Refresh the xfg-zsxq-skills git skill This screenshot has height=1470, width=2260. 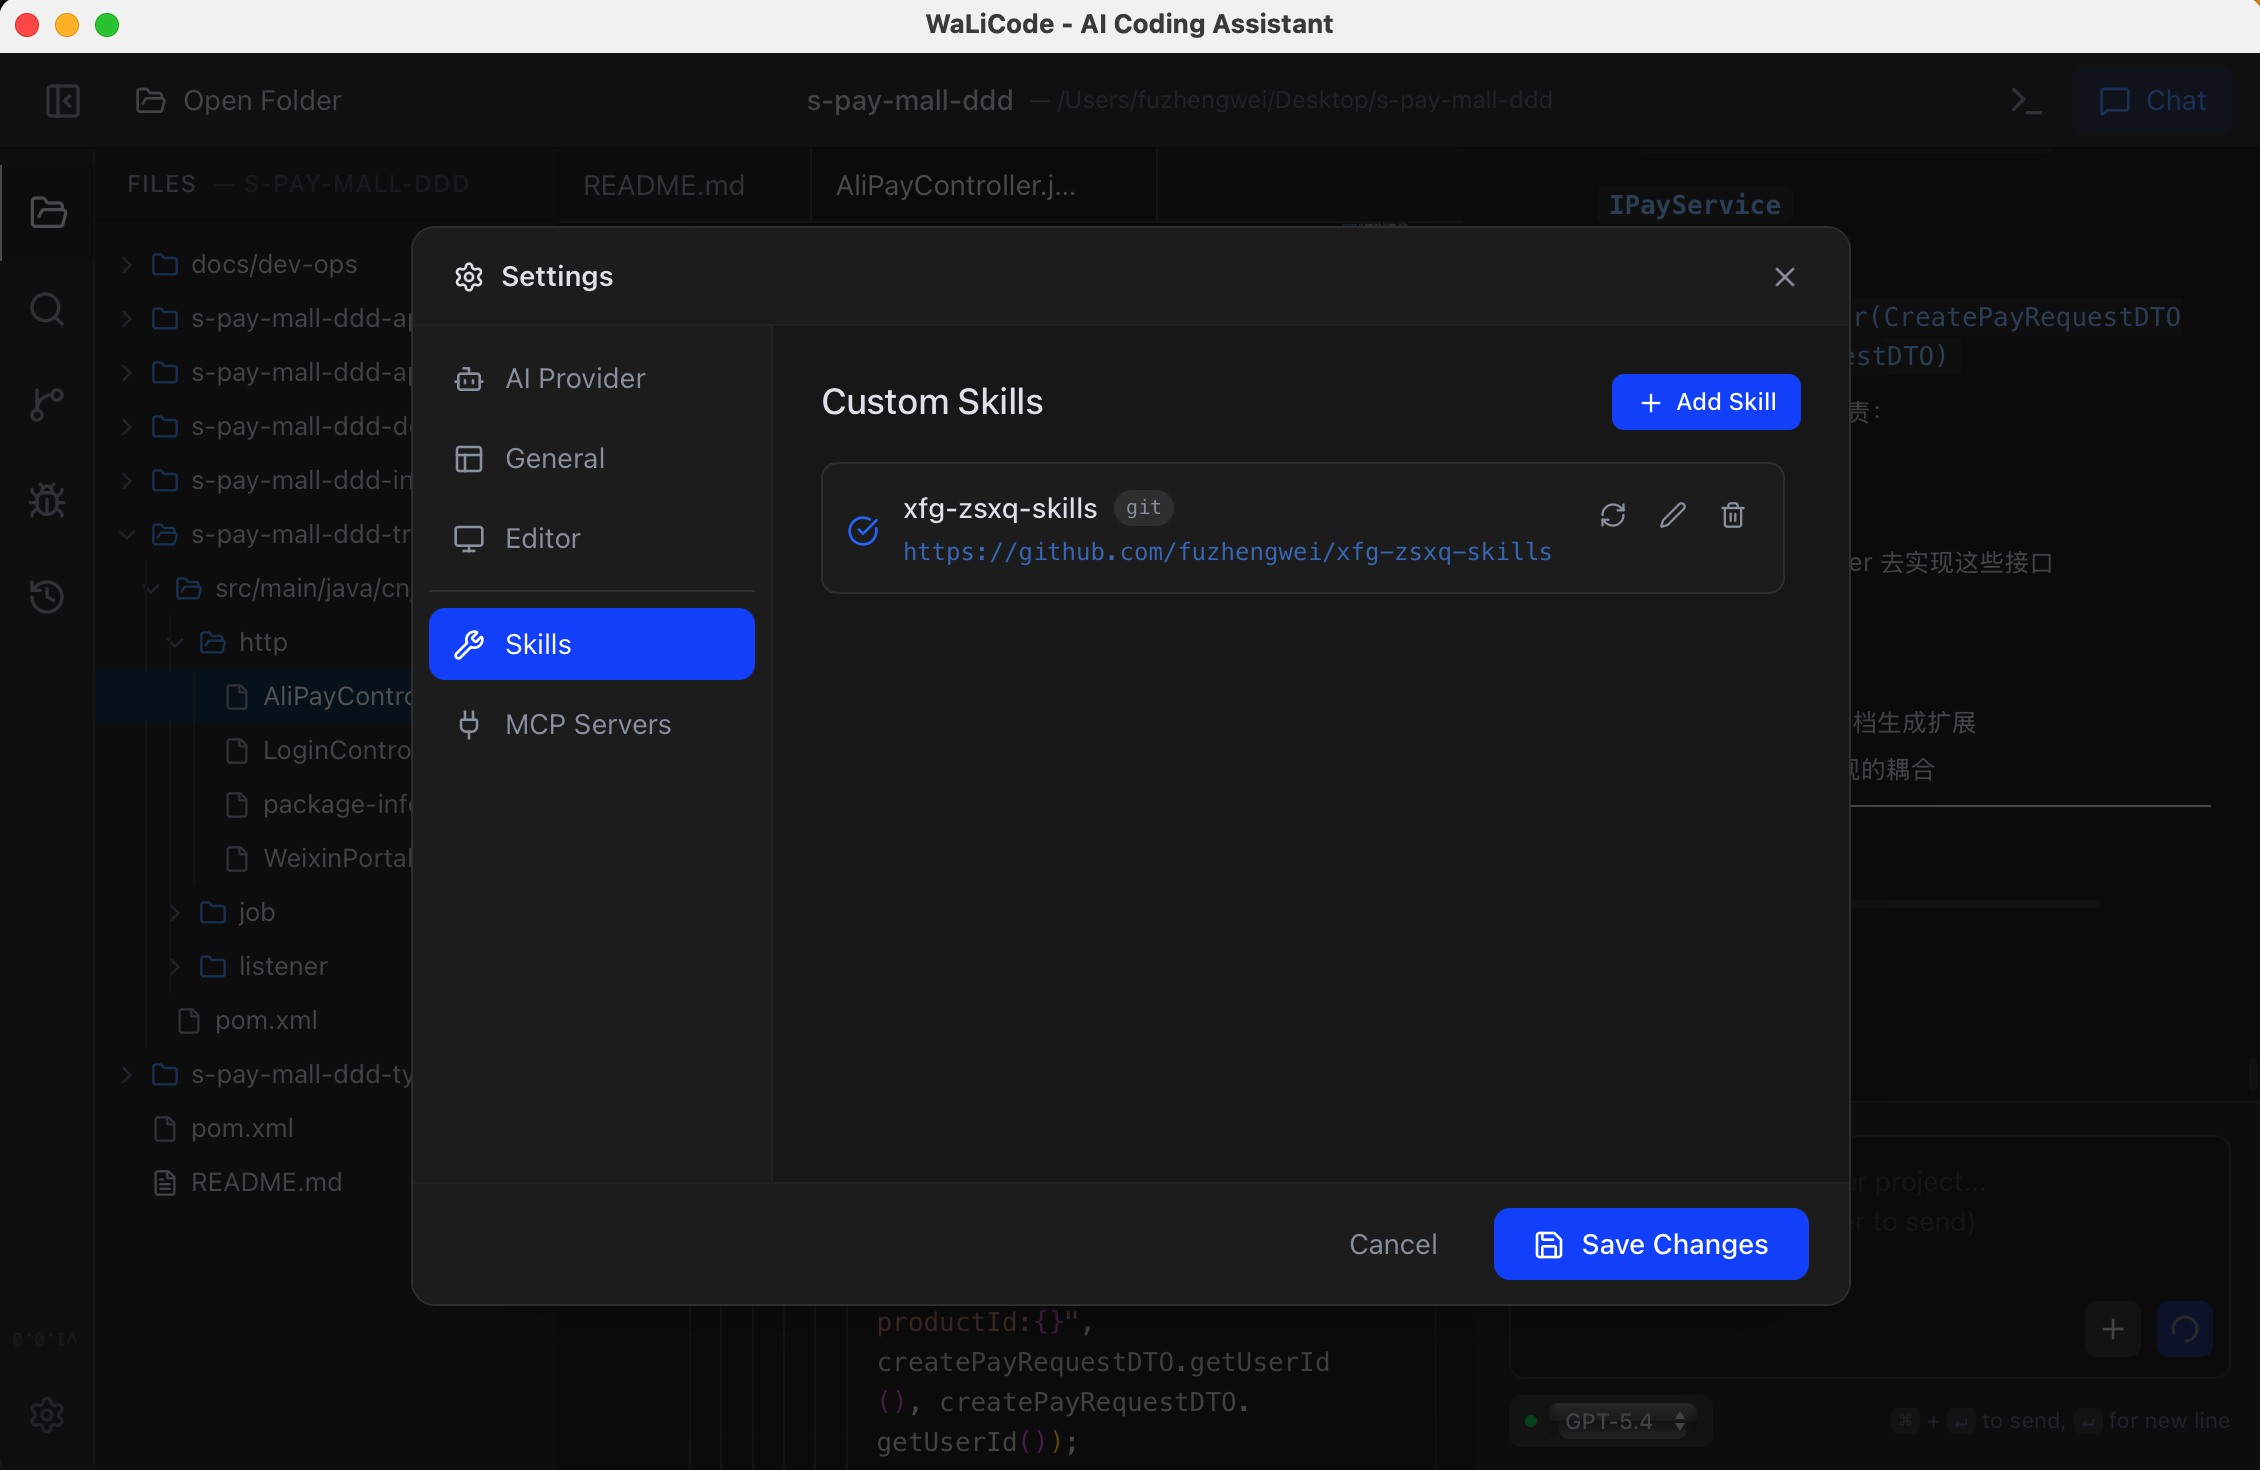[1612, 515]
